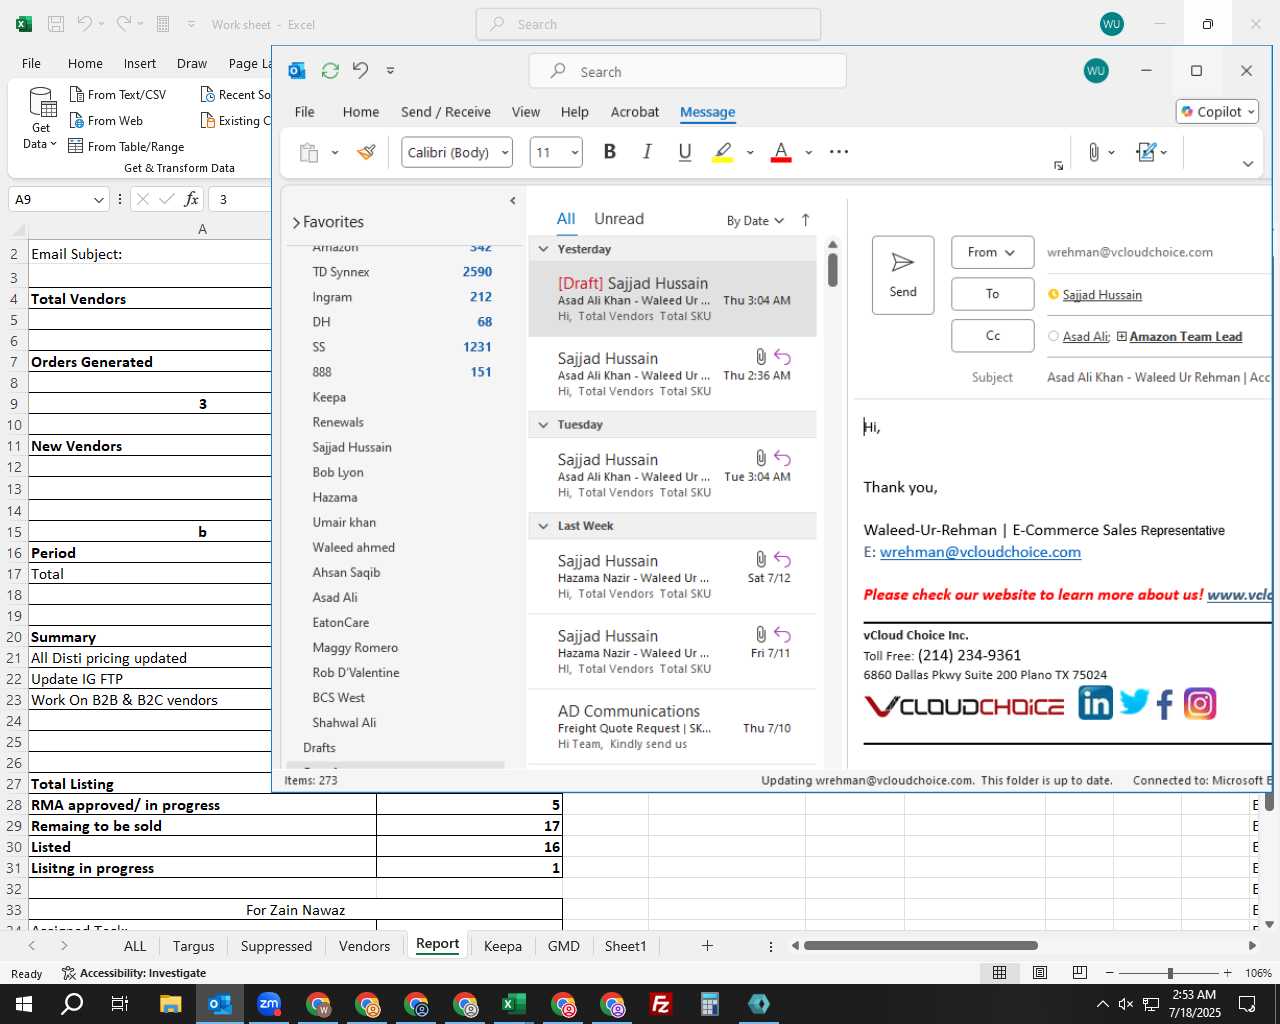
Task: Click Excel insert function fx icon
Action: click(191, 199)
